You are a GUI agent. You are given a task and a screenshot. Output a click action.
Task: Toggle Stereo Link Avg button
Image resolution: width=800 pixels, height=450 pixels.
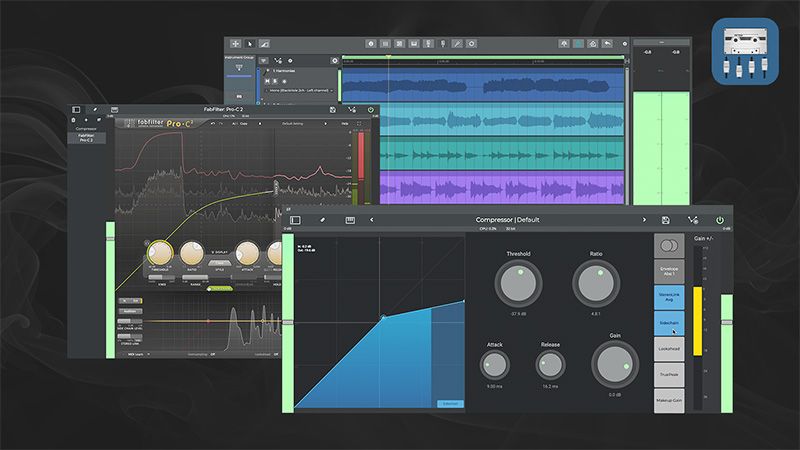pyautogui.click(x=669, y=297)
